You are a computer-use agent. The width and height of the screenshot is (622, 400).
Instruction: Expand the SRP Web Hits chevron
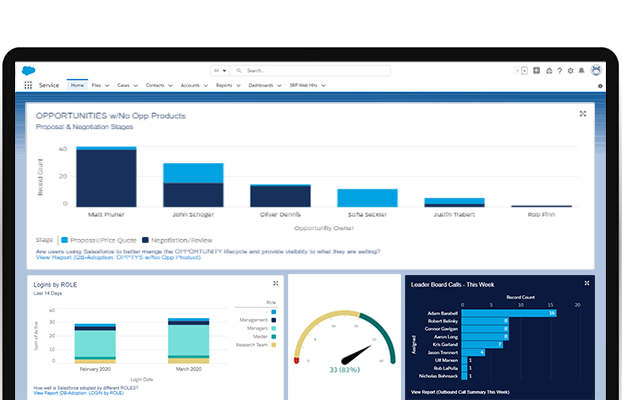[x=324, y=86]
